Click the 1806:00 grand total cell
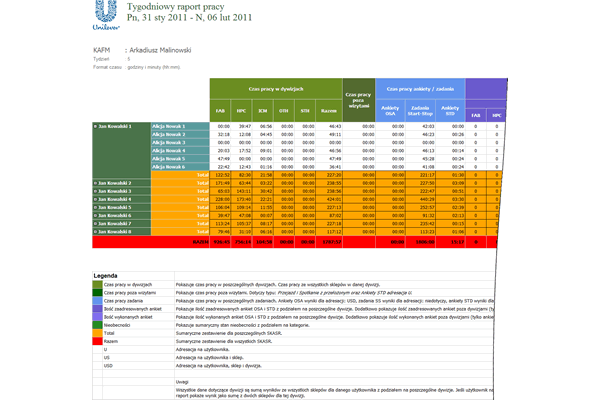The height and width of the screenshot is (400, 600). [x=420, y=242]
